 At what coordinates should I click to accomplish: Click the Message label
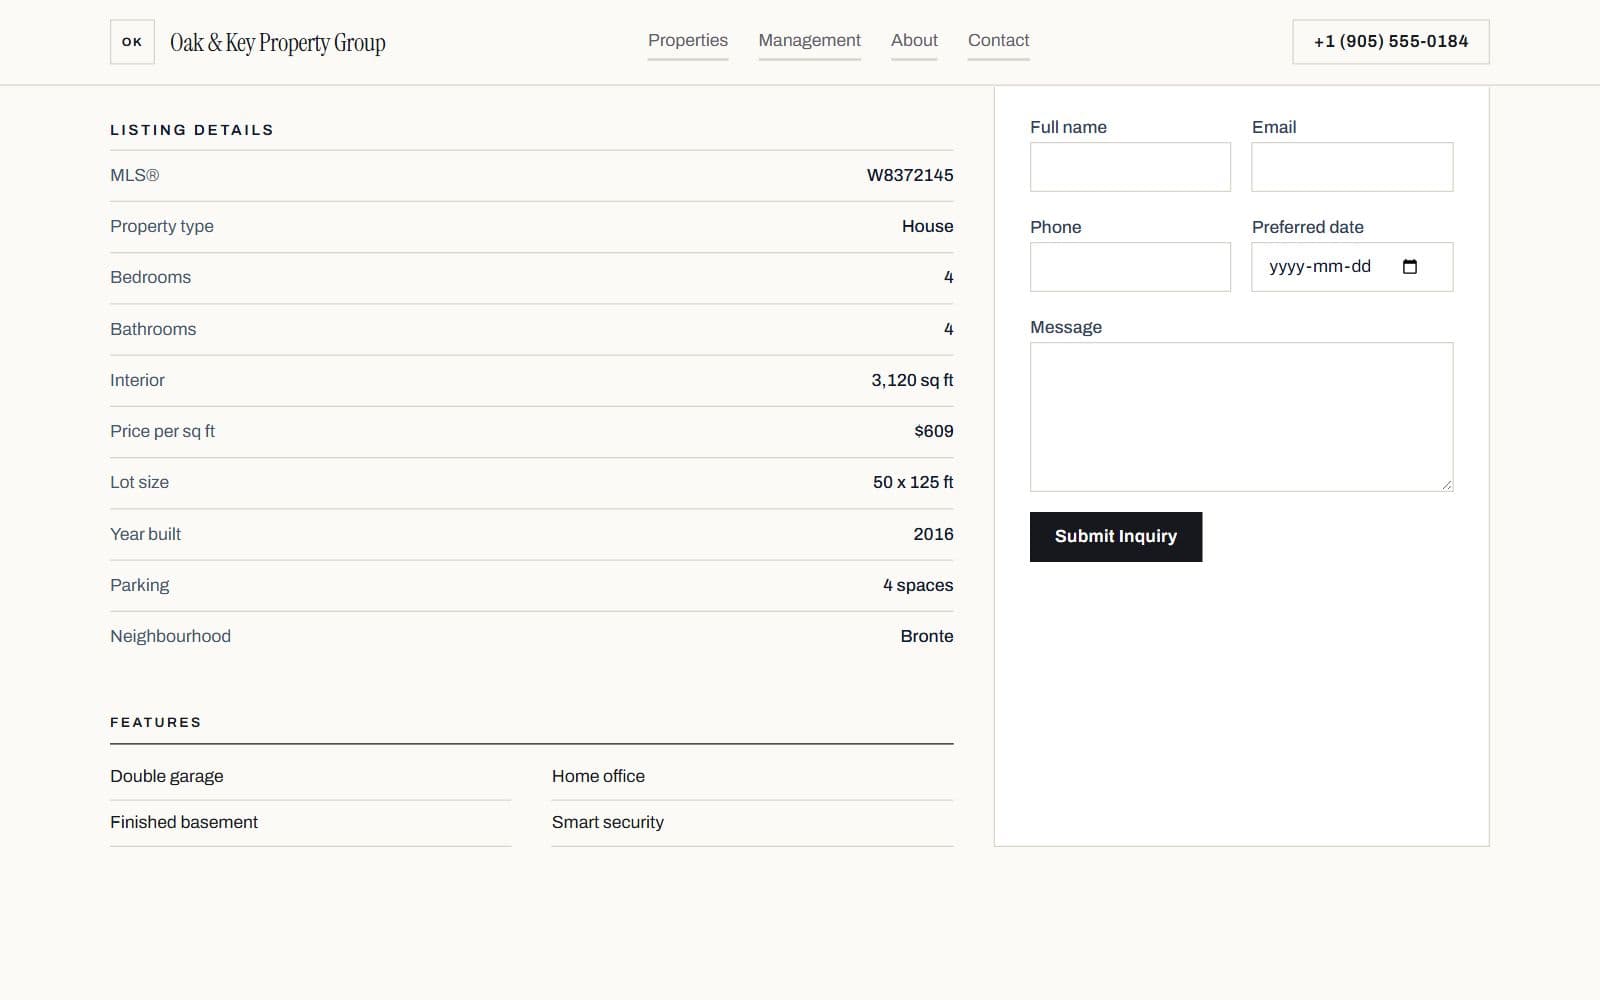point(1066,327)
